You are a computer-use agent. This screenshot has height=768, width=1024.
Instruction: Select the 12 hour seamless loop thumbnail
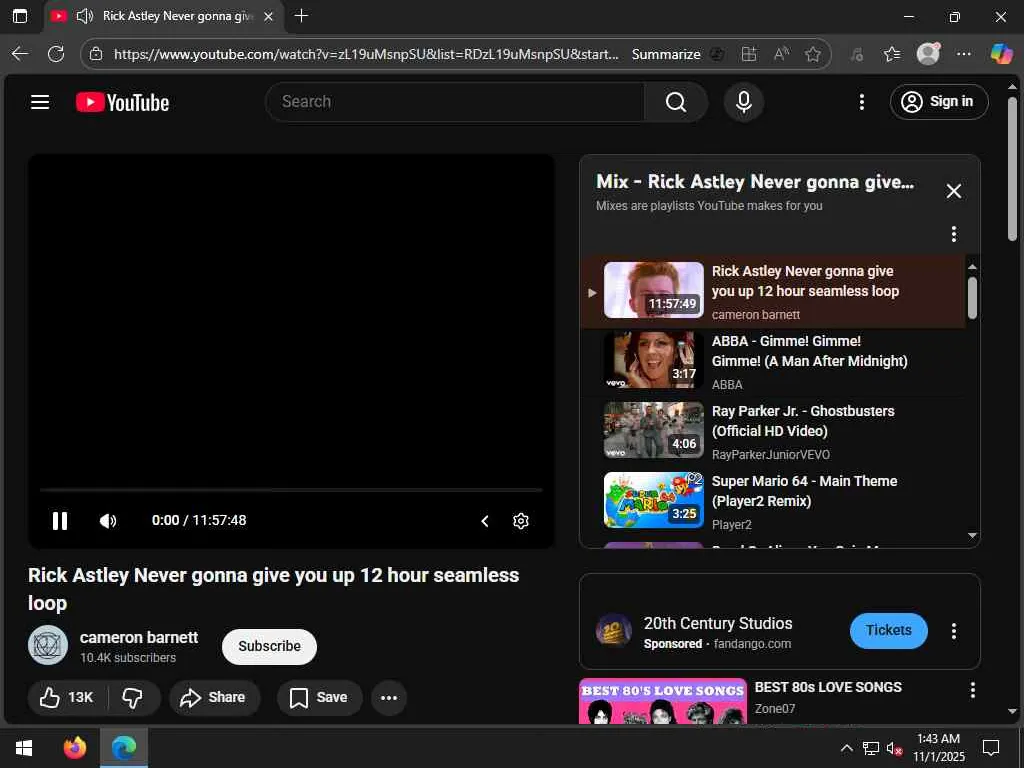653,290
